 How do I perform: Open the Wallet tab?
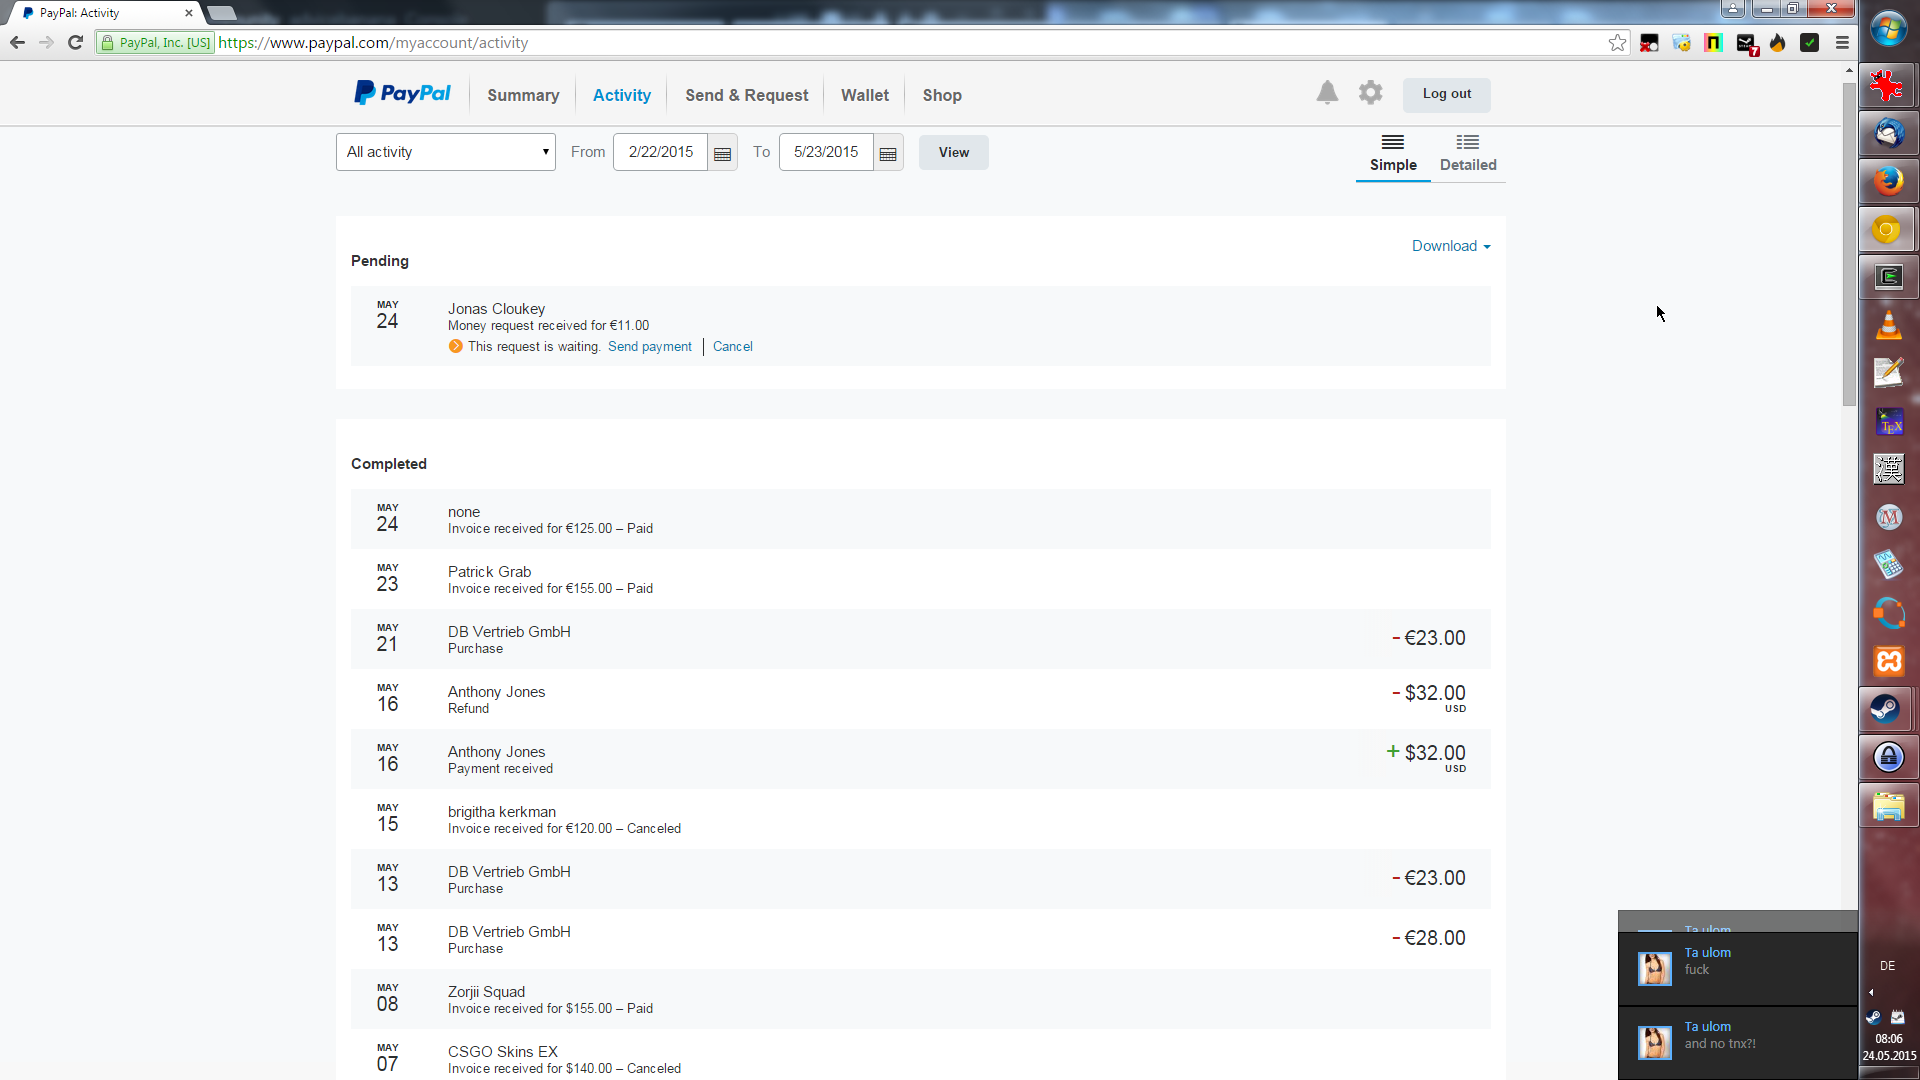coord(864,95)
